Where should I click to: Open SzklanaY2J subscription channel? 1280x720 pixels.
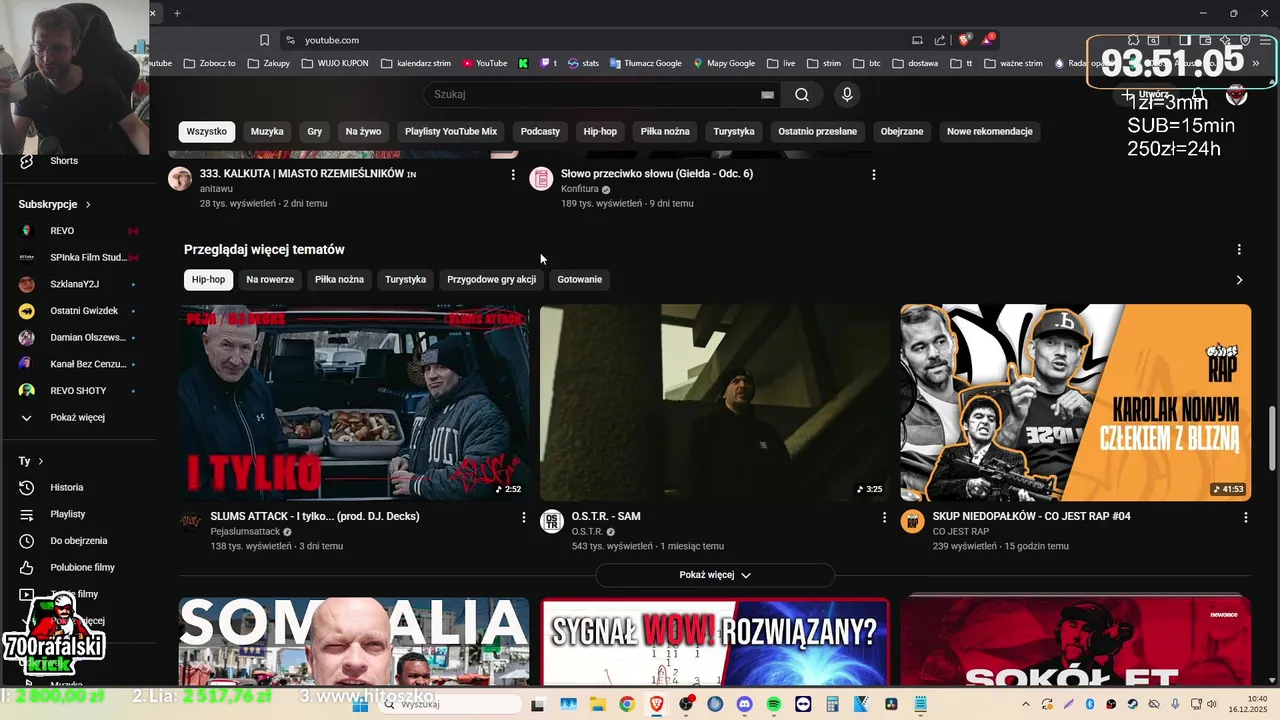tap(77, 284)
